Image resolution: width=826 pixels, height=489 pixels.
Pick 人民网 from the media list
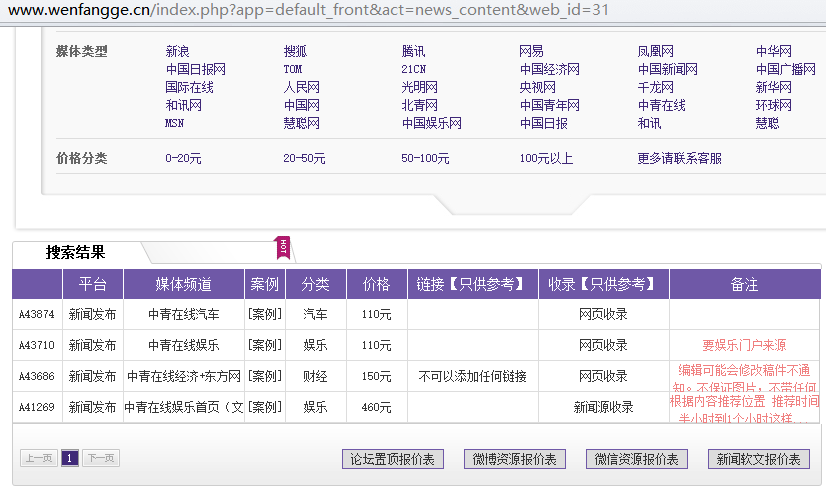tap(301, 87)
